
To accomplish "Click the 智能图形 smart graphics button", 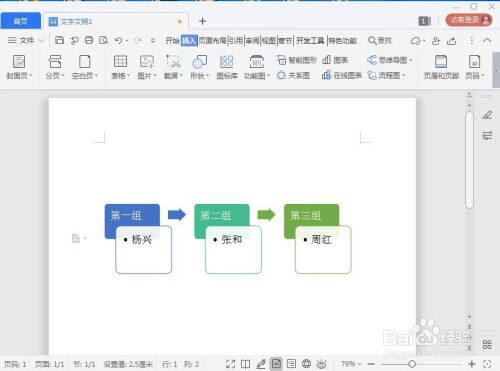I will pos(297,60).
